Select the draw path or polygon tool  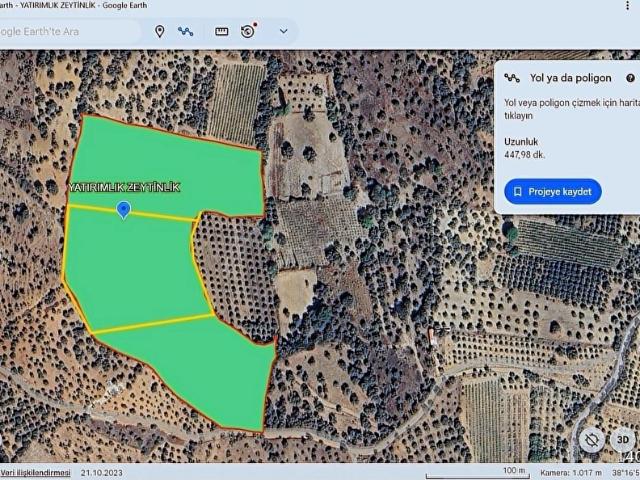coord(185,31)
